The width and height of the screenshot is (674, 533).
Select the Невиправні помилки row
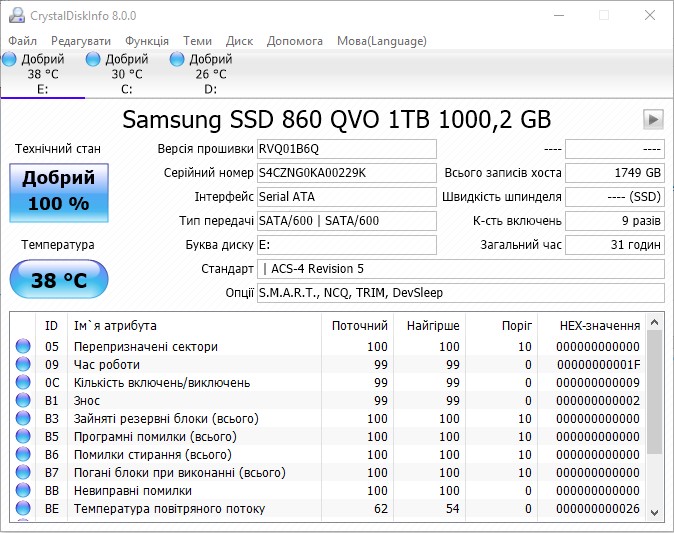(x=328, y=491)
